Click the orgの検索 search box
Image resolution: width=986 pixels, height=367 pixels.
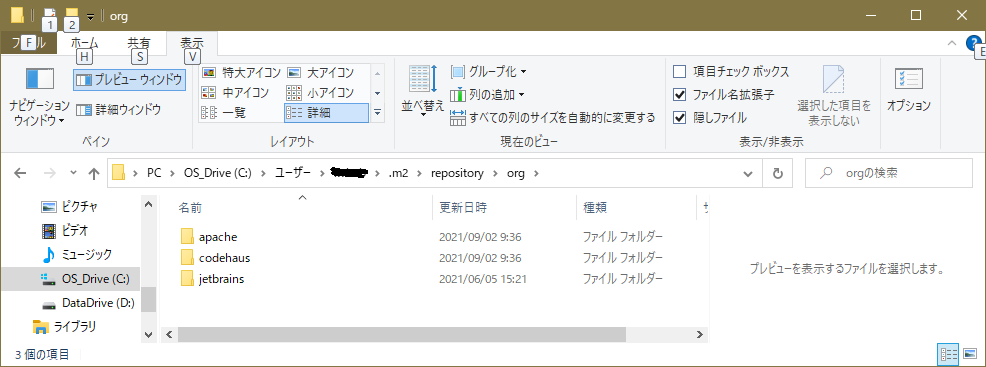click(x=888, y=173)
